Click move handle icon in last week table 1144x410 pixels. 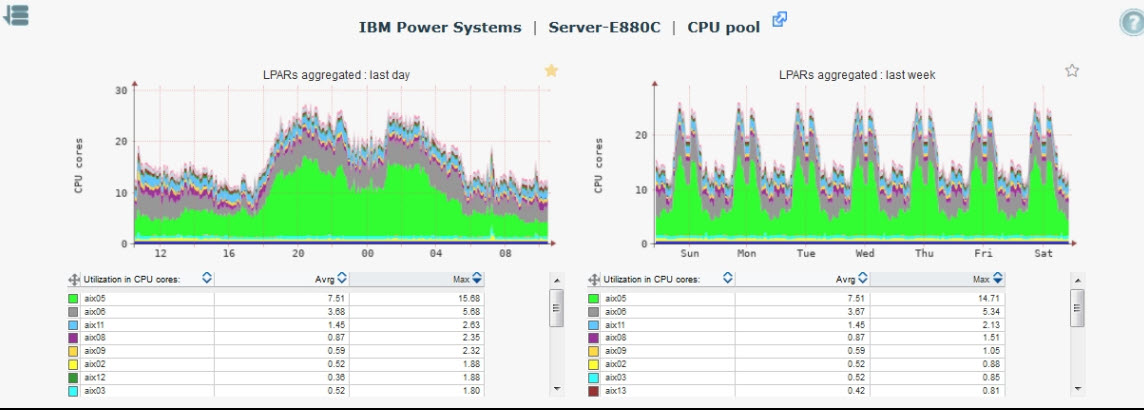click(x=595, y=280)
